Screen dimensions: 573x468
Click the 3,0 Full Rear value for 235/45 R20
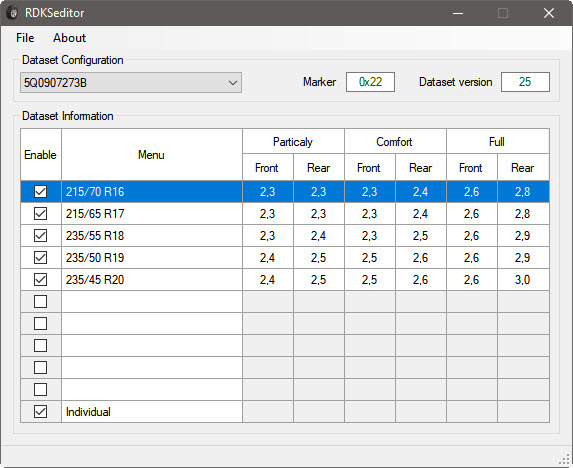pos(523,280)
